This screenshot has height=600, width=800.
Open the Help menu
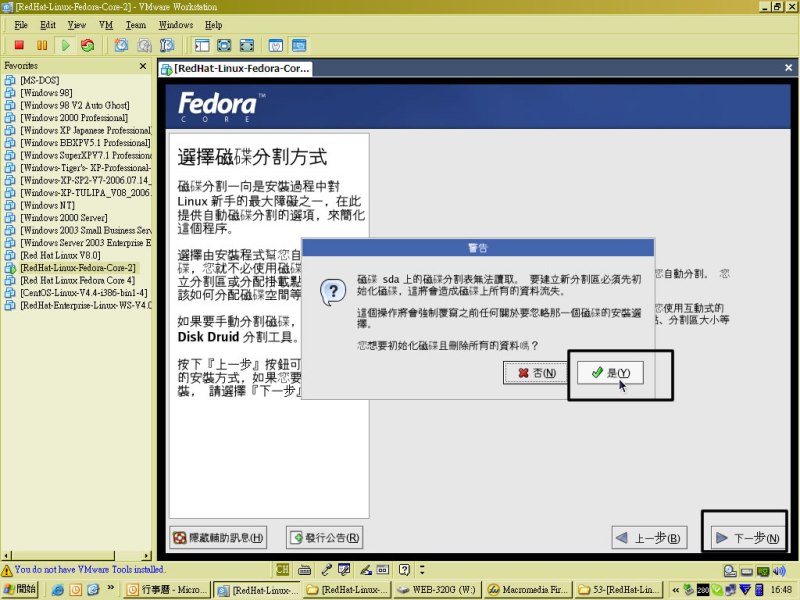click(x=213, y=25)
